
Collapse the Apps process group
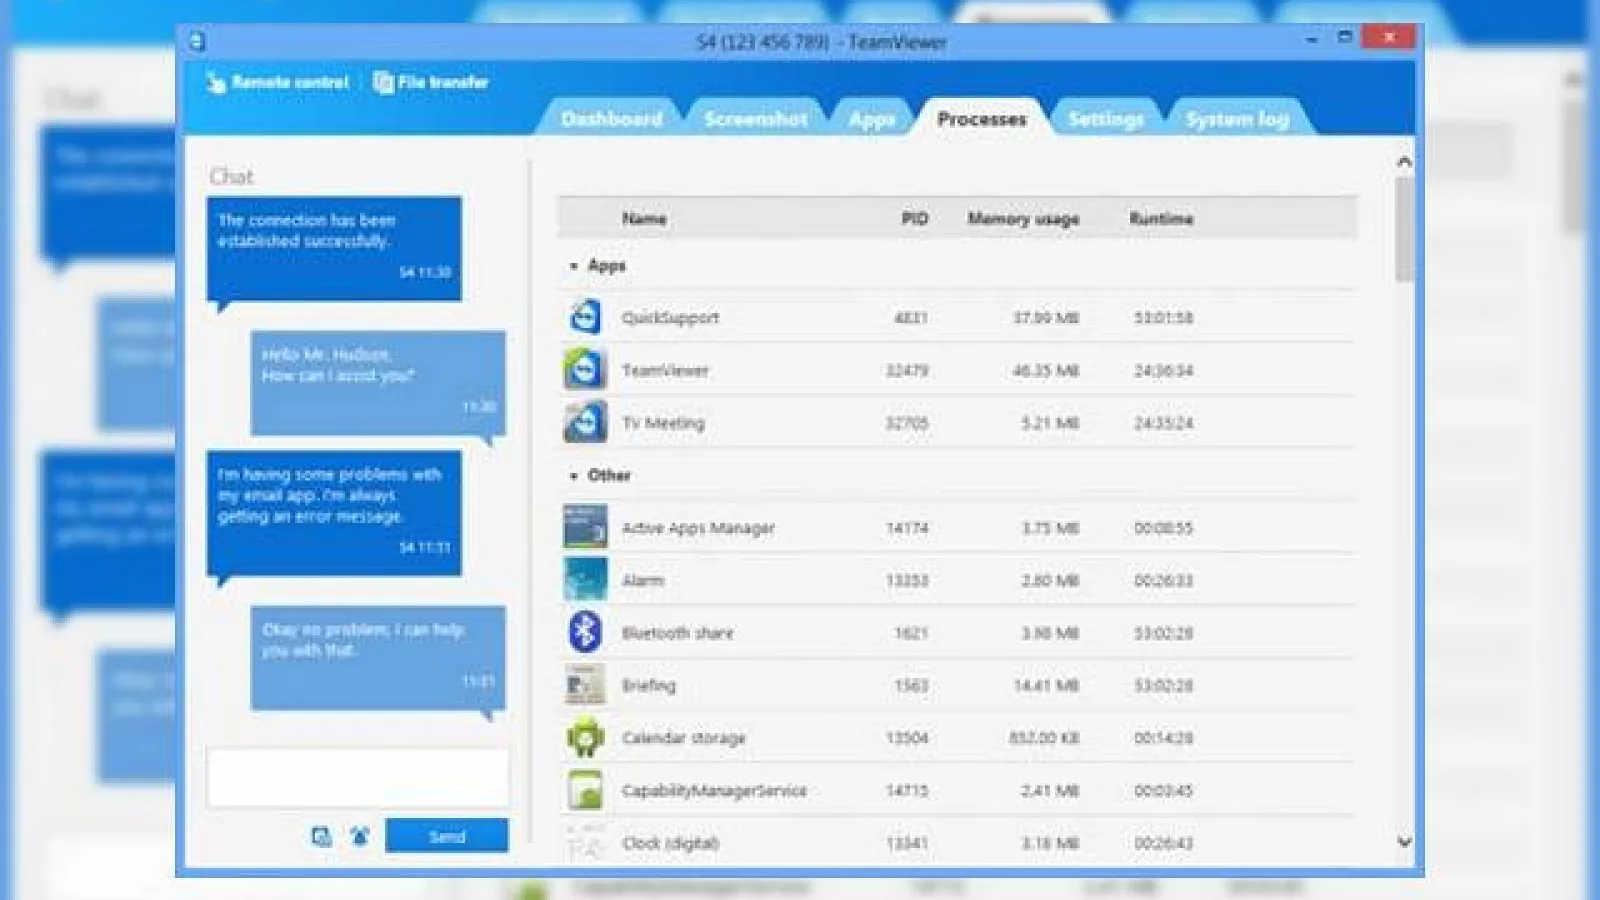click(574, 266)
